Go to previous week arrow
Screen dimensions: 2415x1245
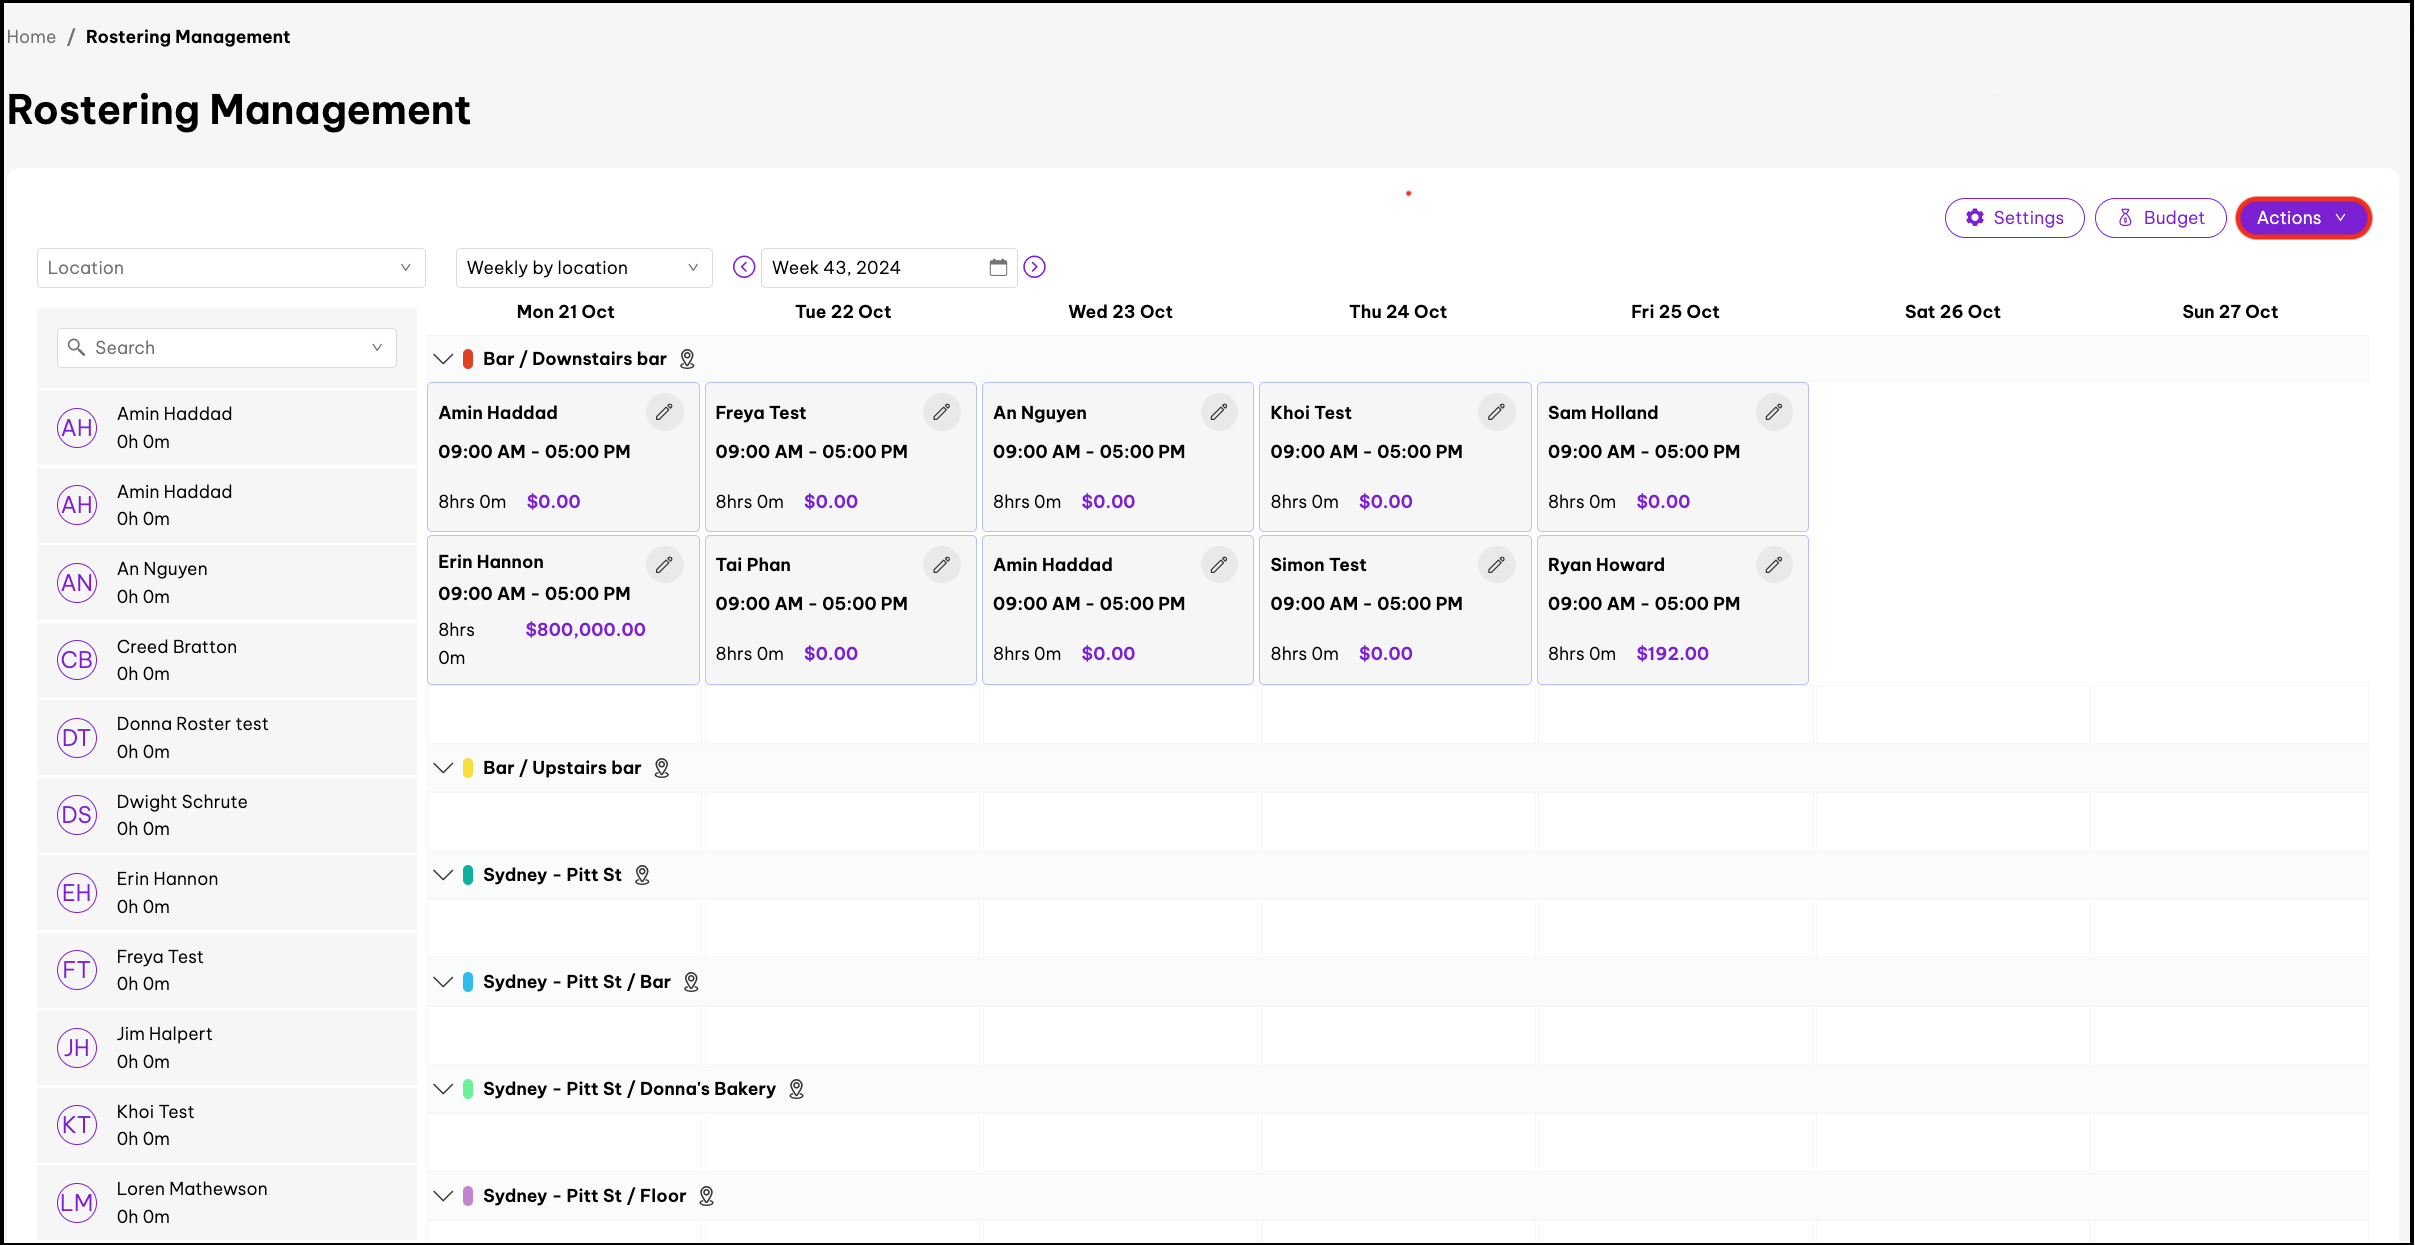coord(744,267)
